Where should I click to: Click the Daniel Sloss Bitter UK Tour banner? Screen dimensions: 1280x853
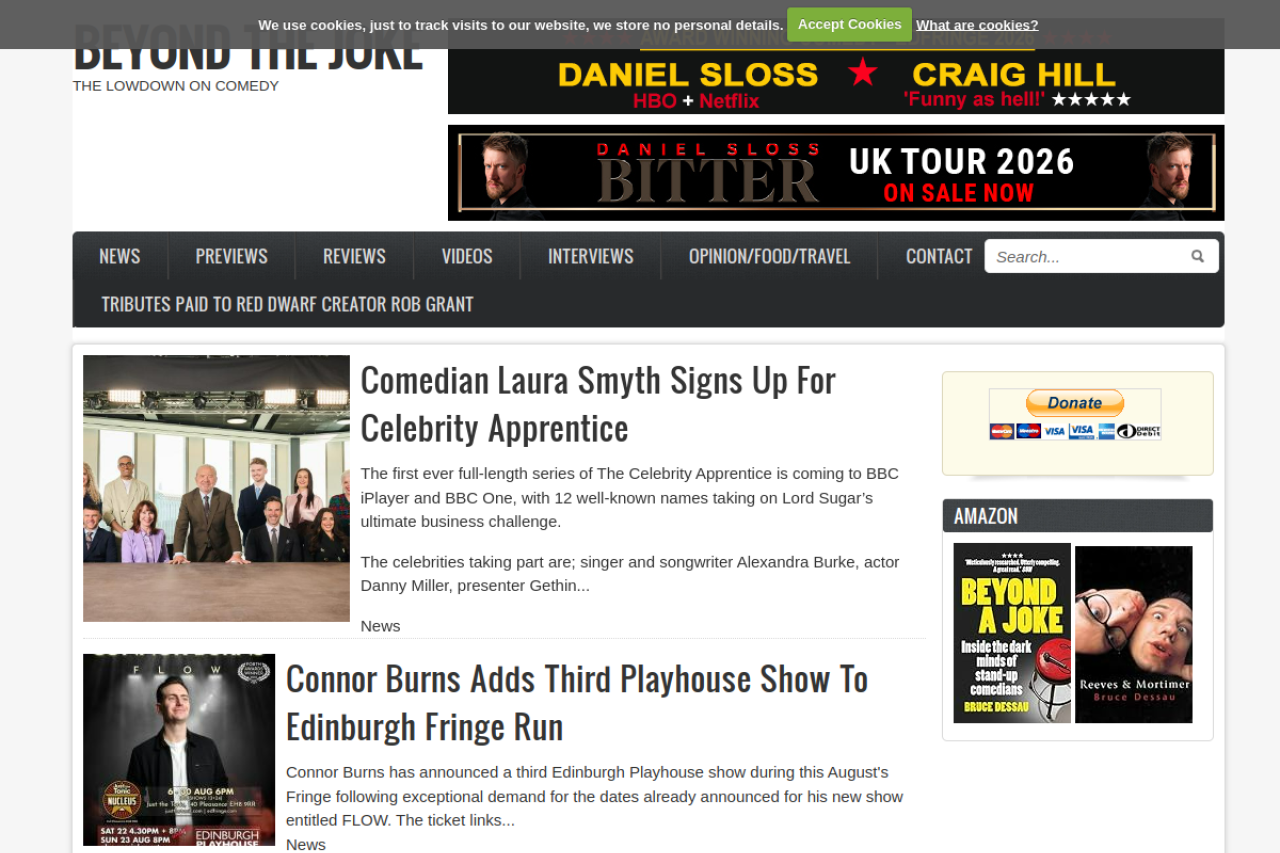click(x=836, y=173)
